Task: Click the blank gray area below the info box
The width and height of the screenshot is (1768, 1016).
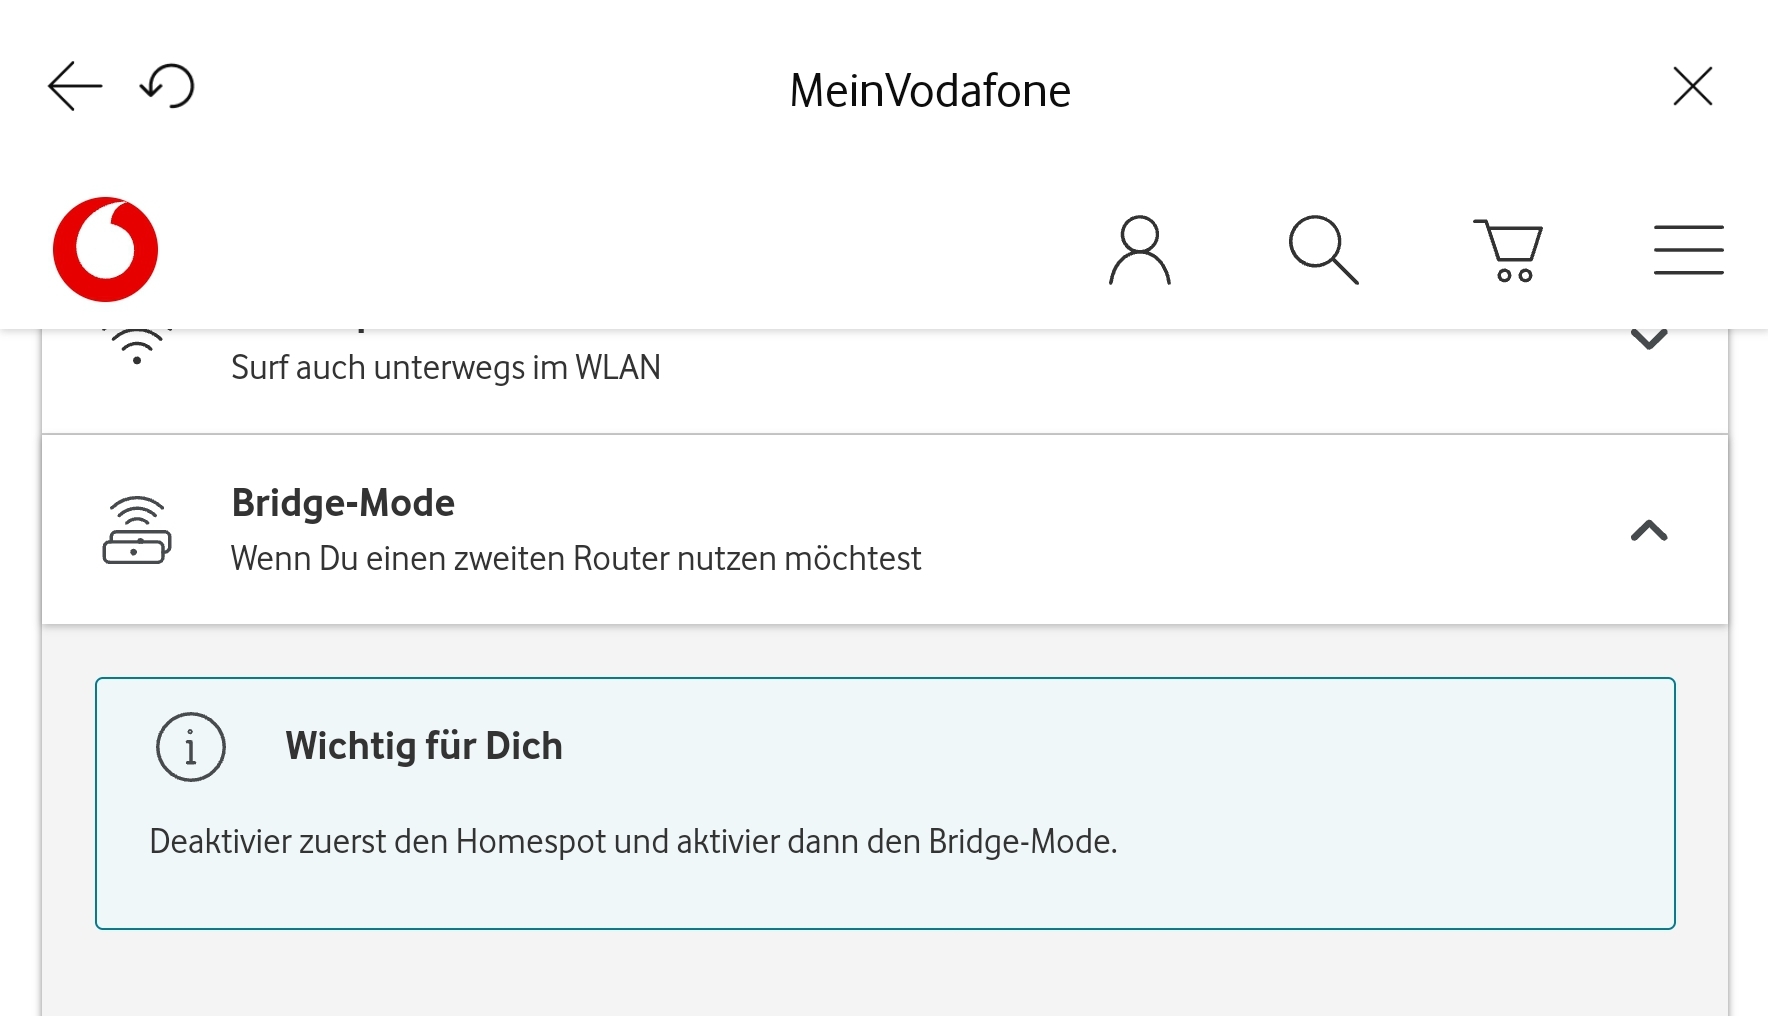Action: click(x=884, y=975)
